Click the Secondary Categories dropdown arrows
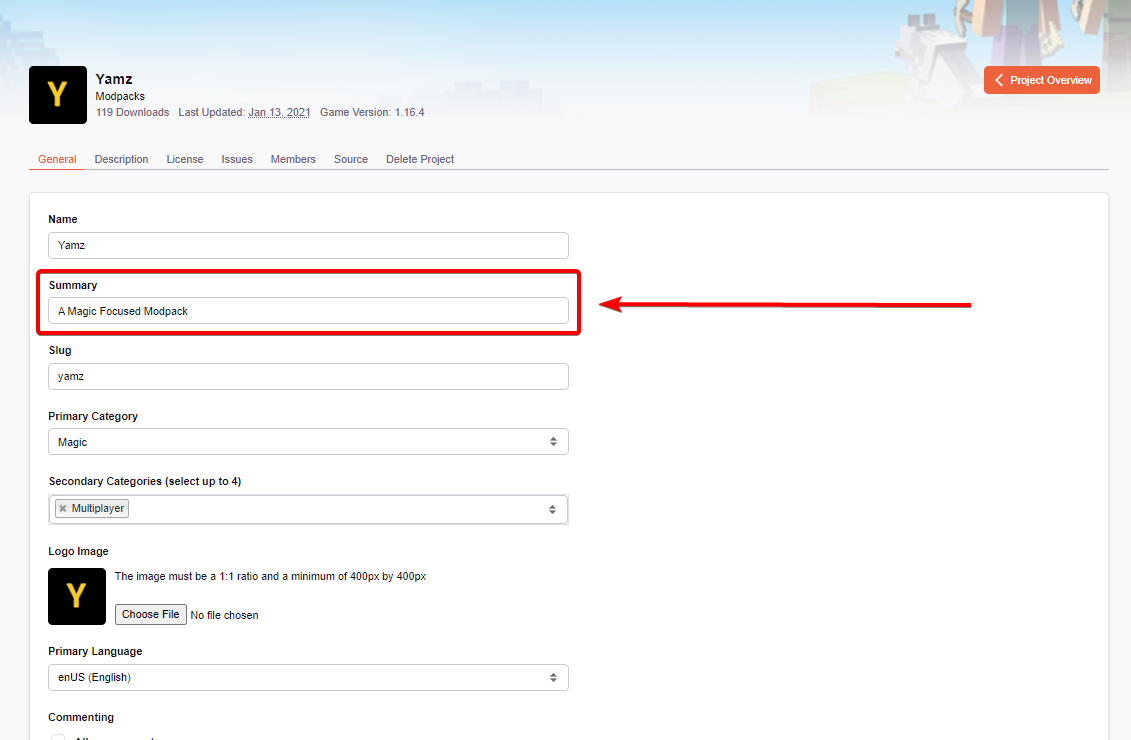Image resolution: width=1131 pixels, height=740 pixels. point(553,509)
